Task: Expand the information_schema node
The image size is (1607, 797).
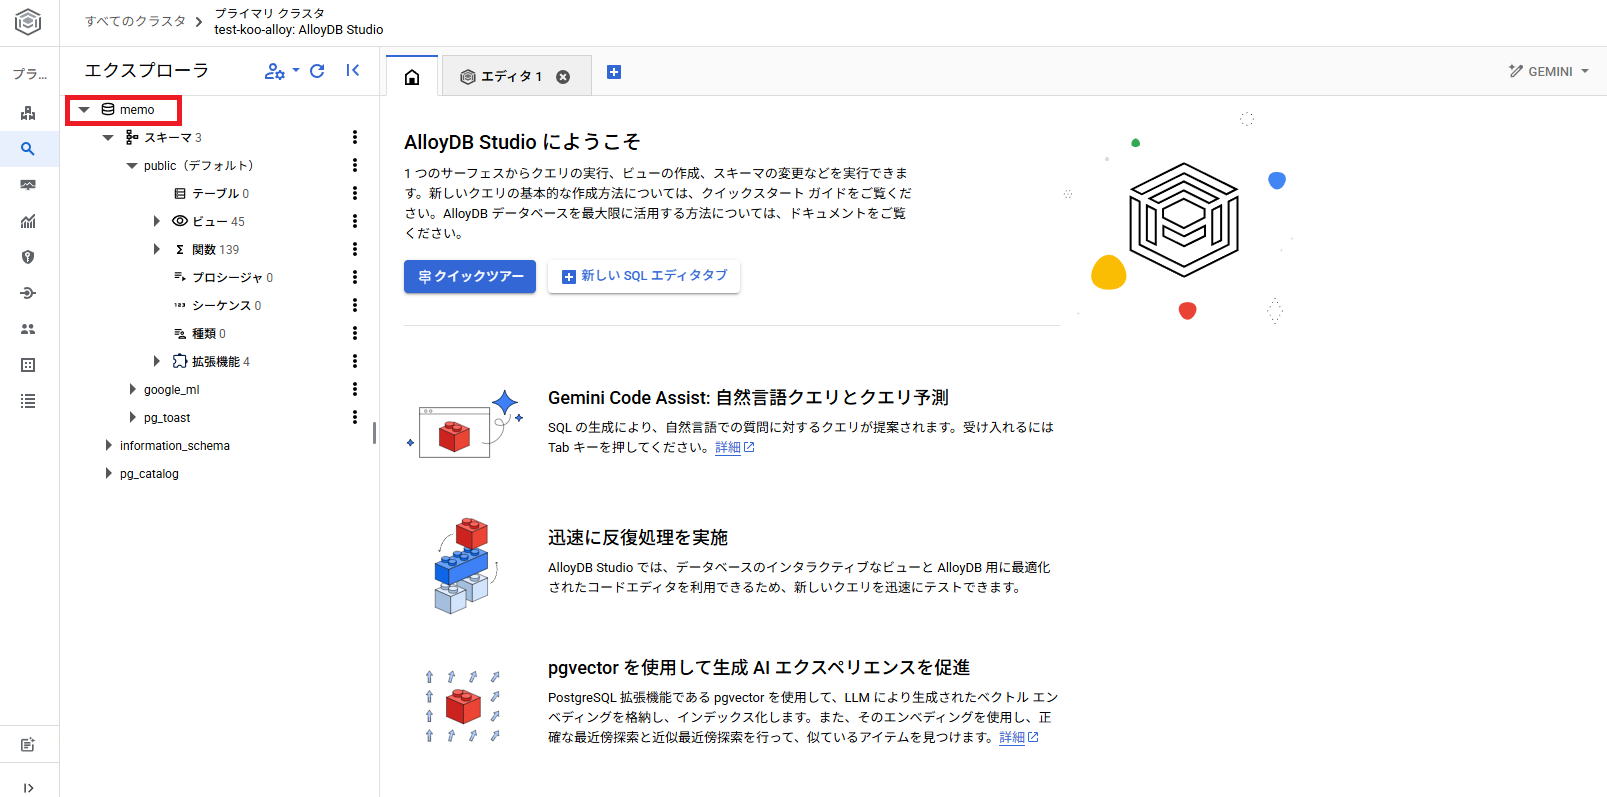Action: 108,445
